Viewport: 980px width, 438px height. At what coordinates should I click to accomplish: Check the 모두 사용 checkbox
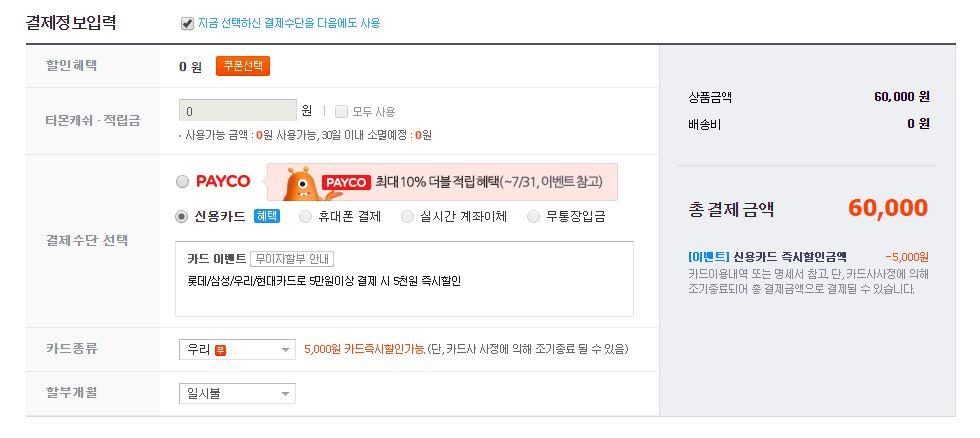click(x=341, y=111)
